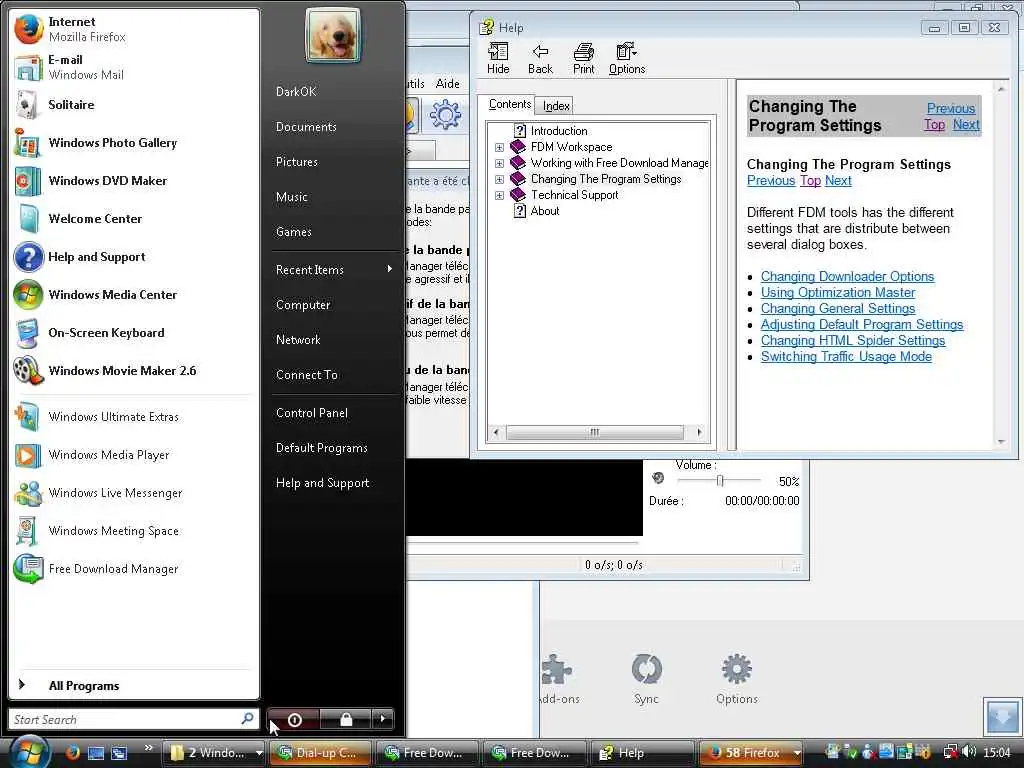Open Windows DVD Maker
Image resolution: width=1024 pixels, height=768 pixels.
134,181
